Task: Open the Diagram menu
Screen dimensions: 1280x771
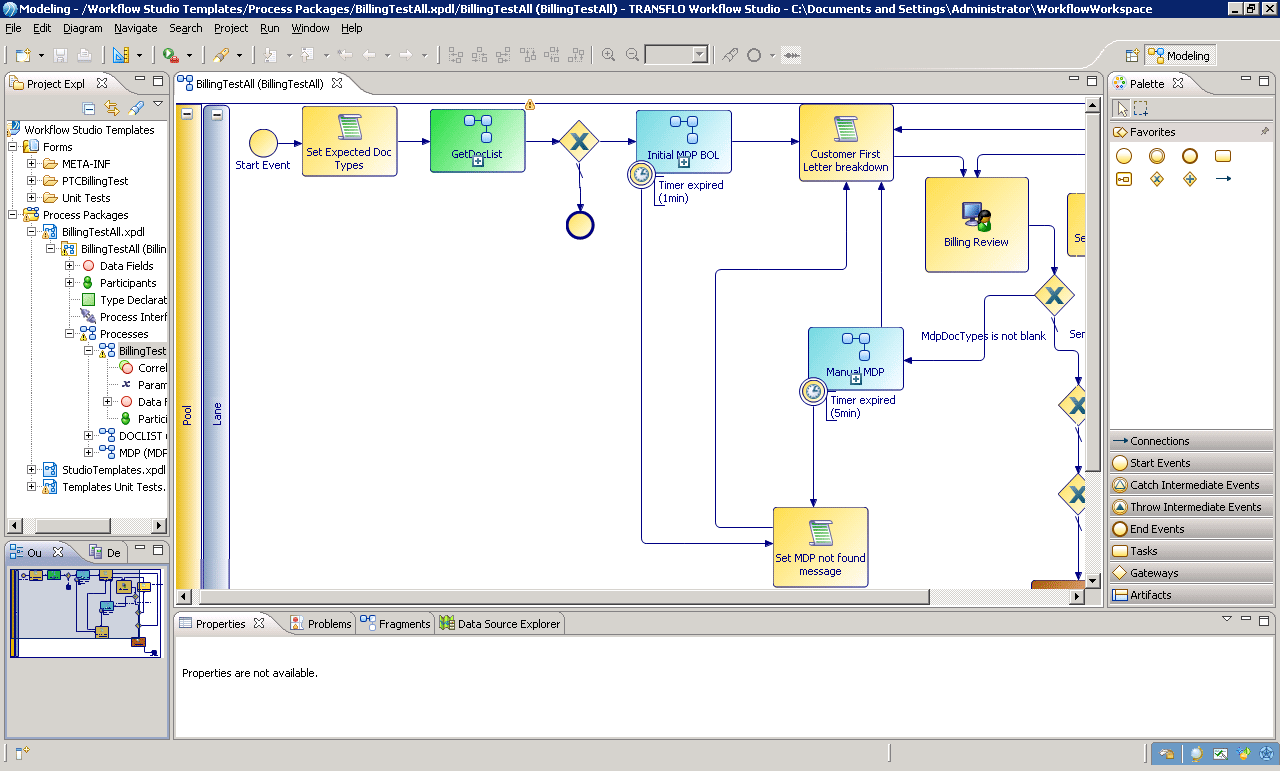Action: coord(82,28)
